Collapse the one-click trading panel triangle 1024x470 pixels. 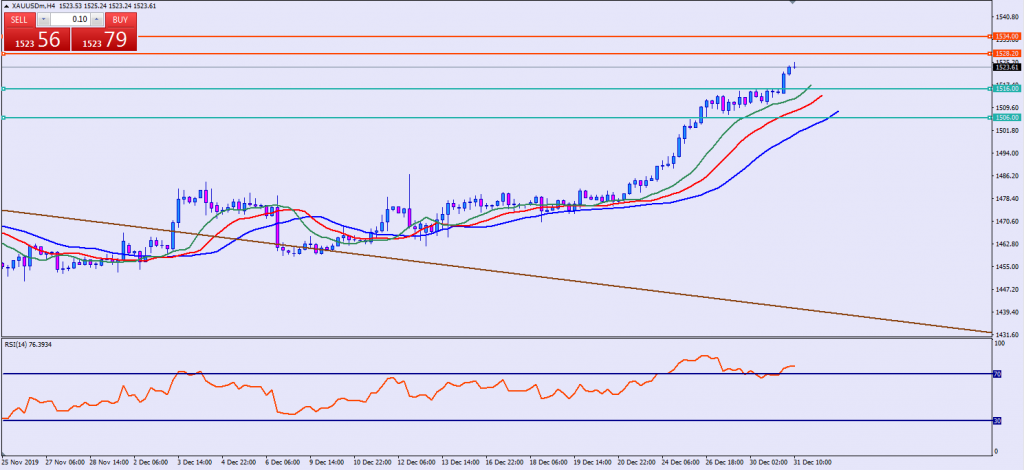coord(5,6)
